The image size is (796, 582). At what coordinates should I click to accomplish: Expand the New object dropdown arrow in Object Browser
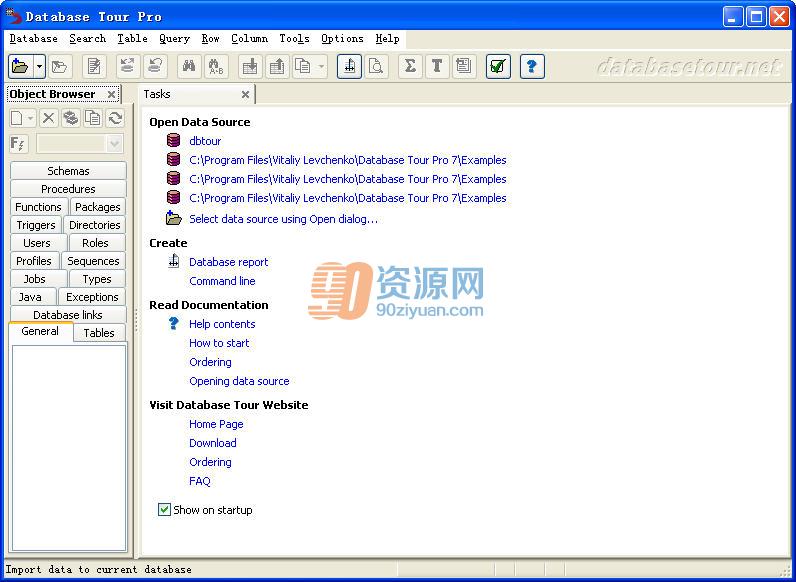pos(30,118)
